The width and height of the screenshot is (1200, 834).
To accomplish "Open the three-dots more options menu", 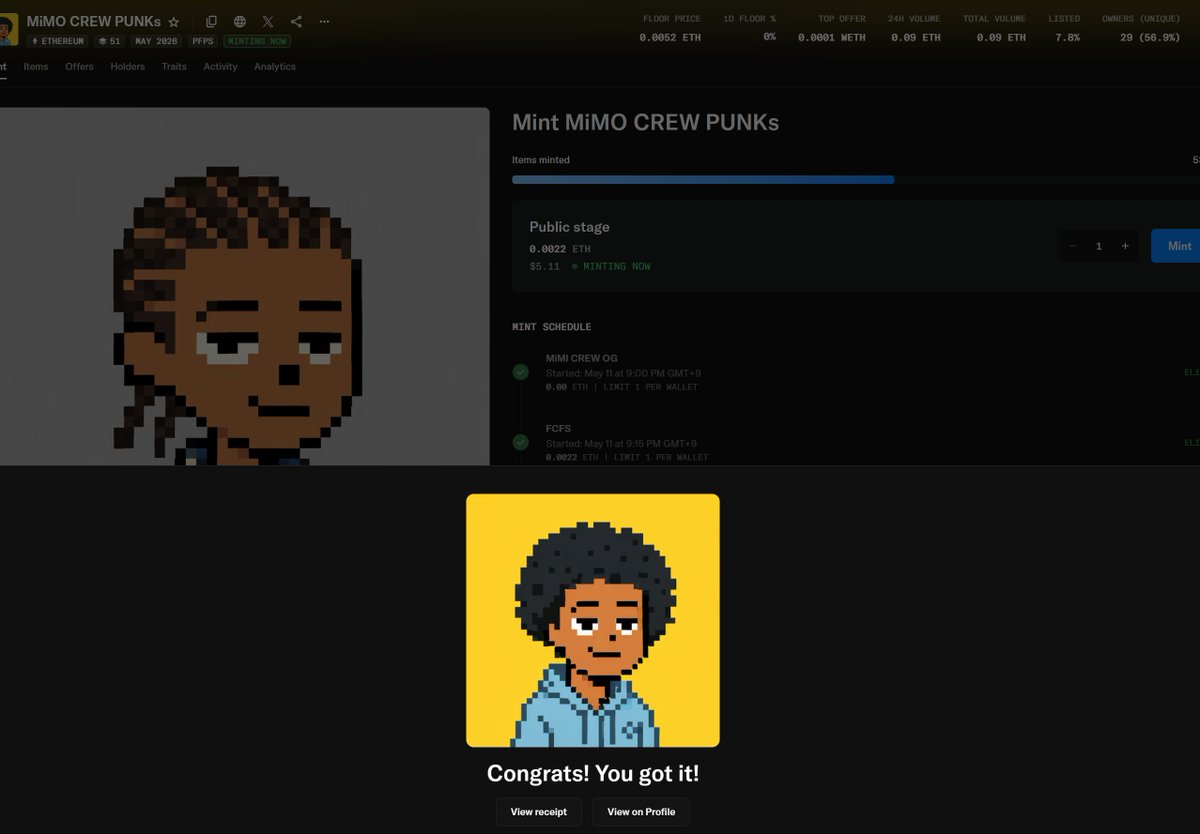I will coord(324,21).
